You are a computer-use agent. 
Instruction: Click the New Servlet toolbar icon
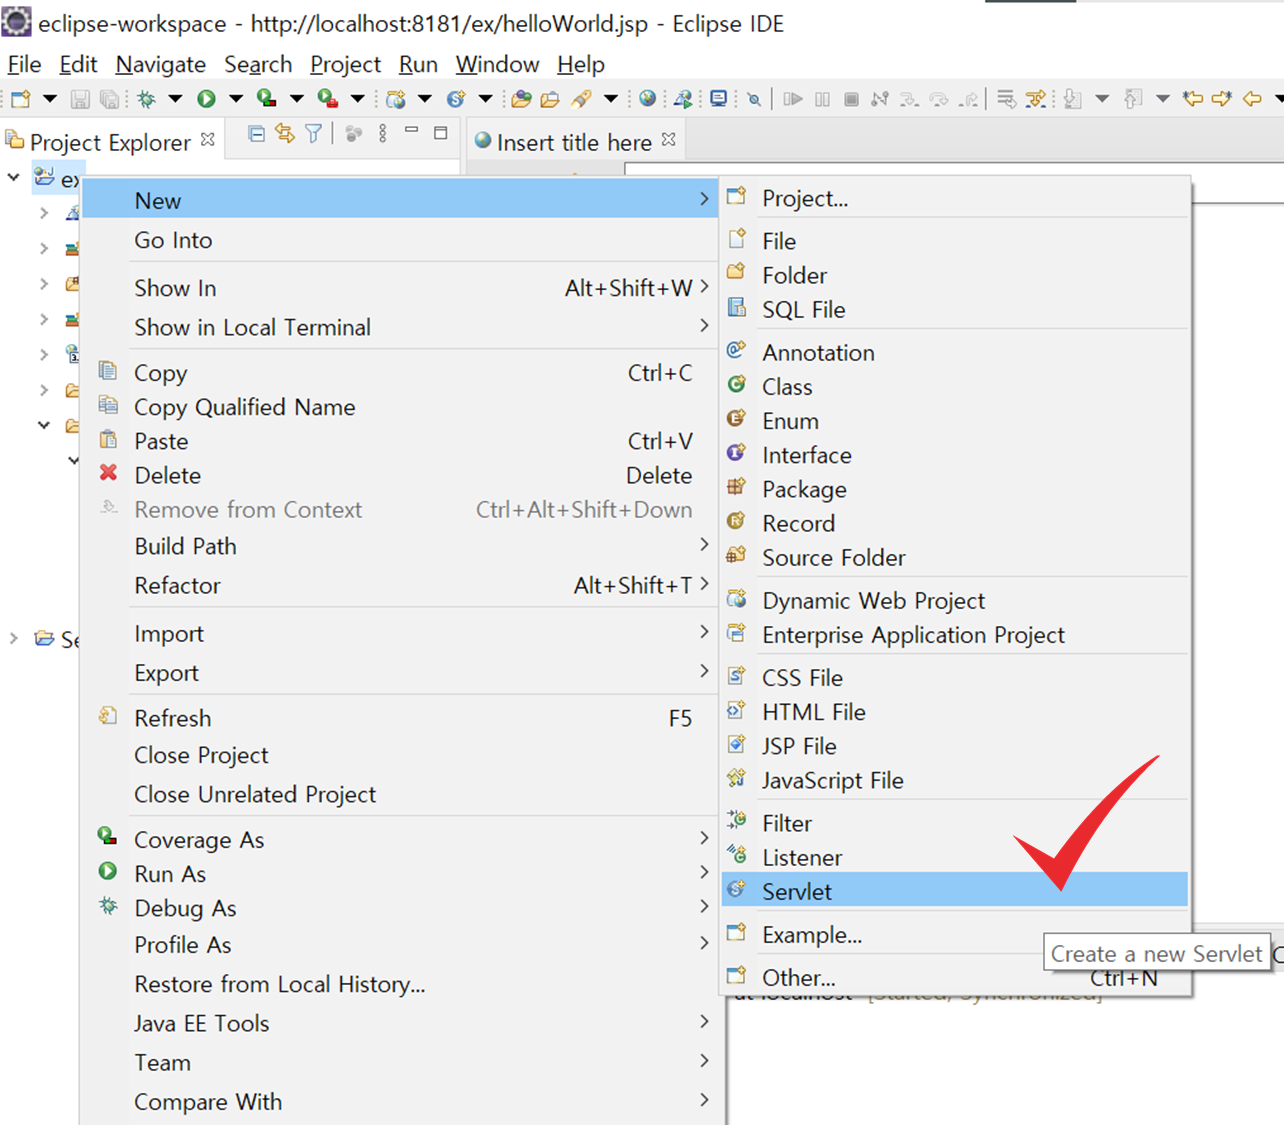(x=456, y=99)
